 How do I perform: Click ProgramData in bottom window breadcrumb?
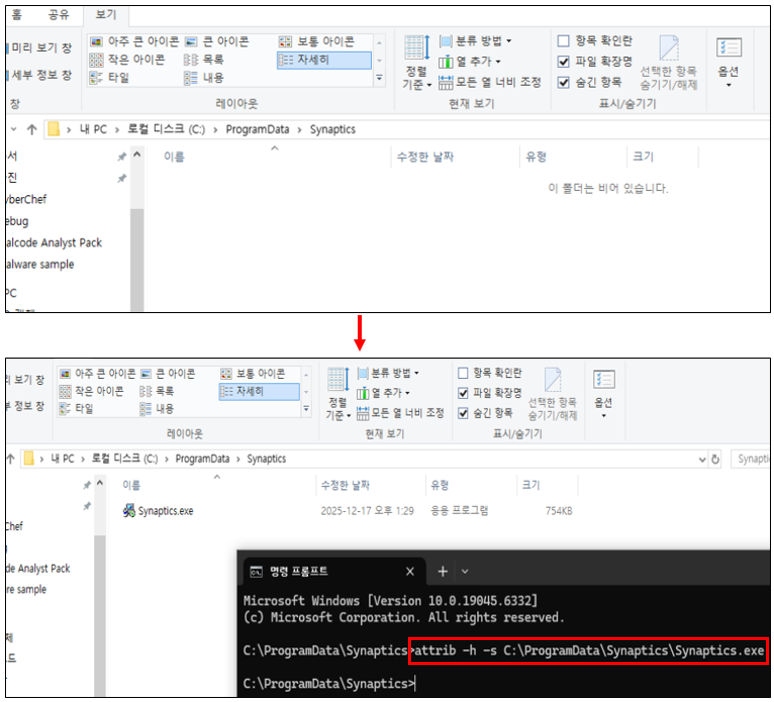(x=202, y=459)
